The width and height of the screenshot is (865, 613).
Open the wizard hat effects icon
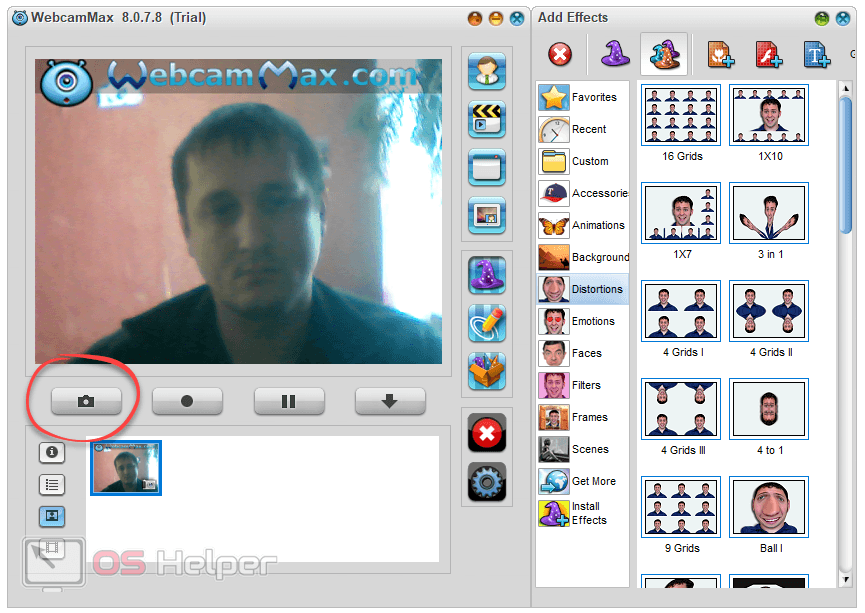click(x=487, y=276)
